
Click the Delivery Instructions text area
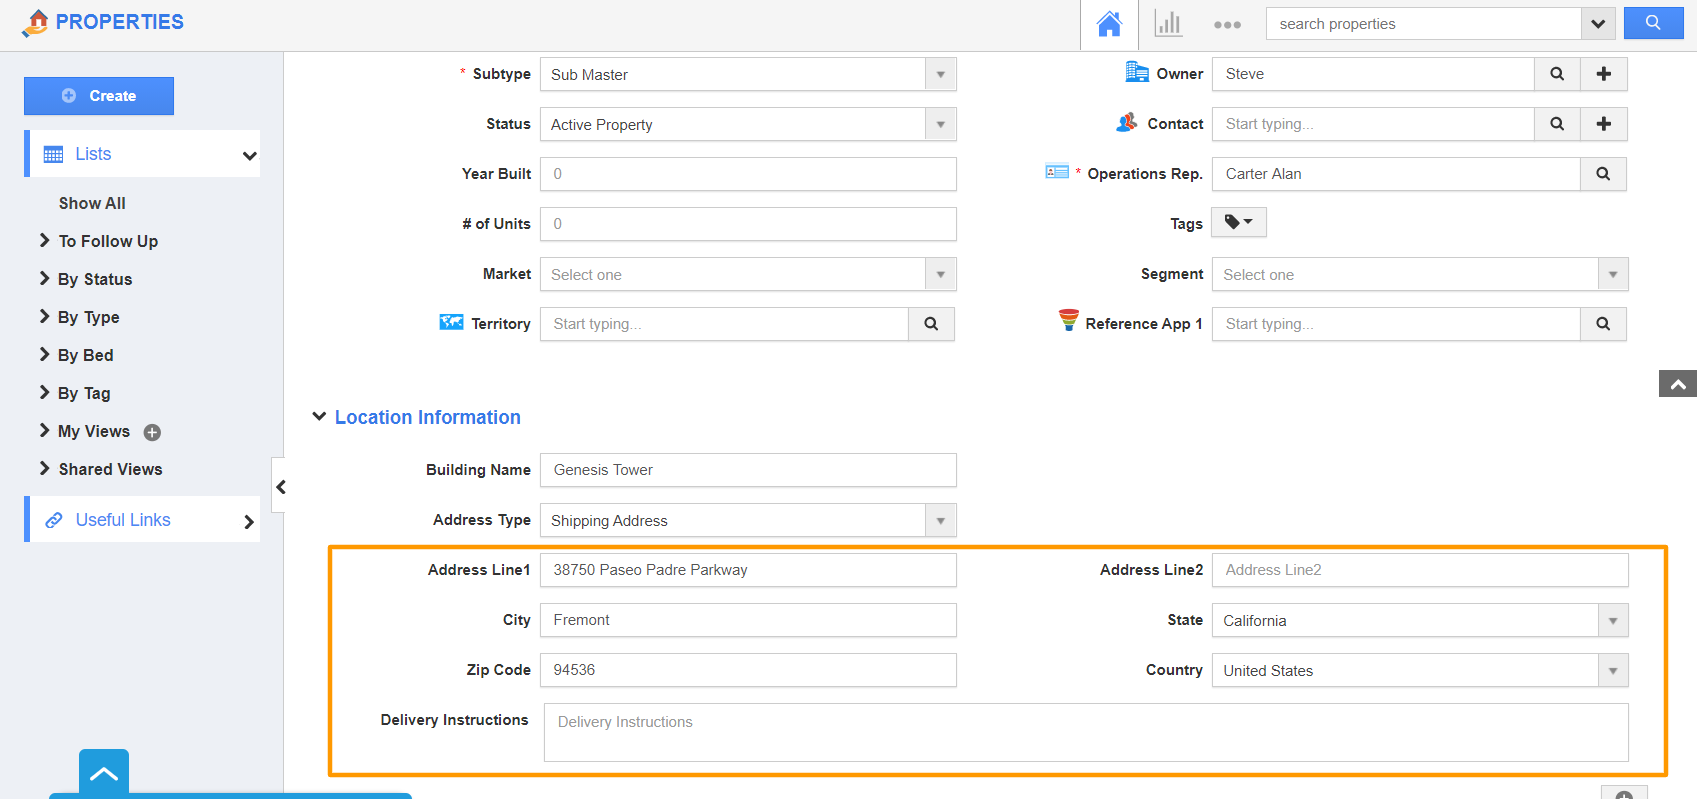1085,732
